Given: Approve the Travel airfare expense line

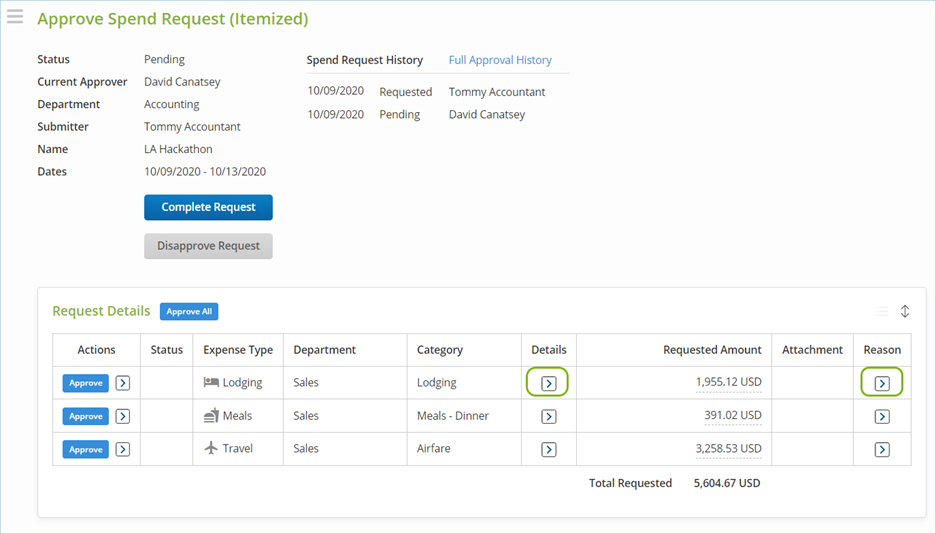Looking at the screenshot, I should tap(86, 449).
